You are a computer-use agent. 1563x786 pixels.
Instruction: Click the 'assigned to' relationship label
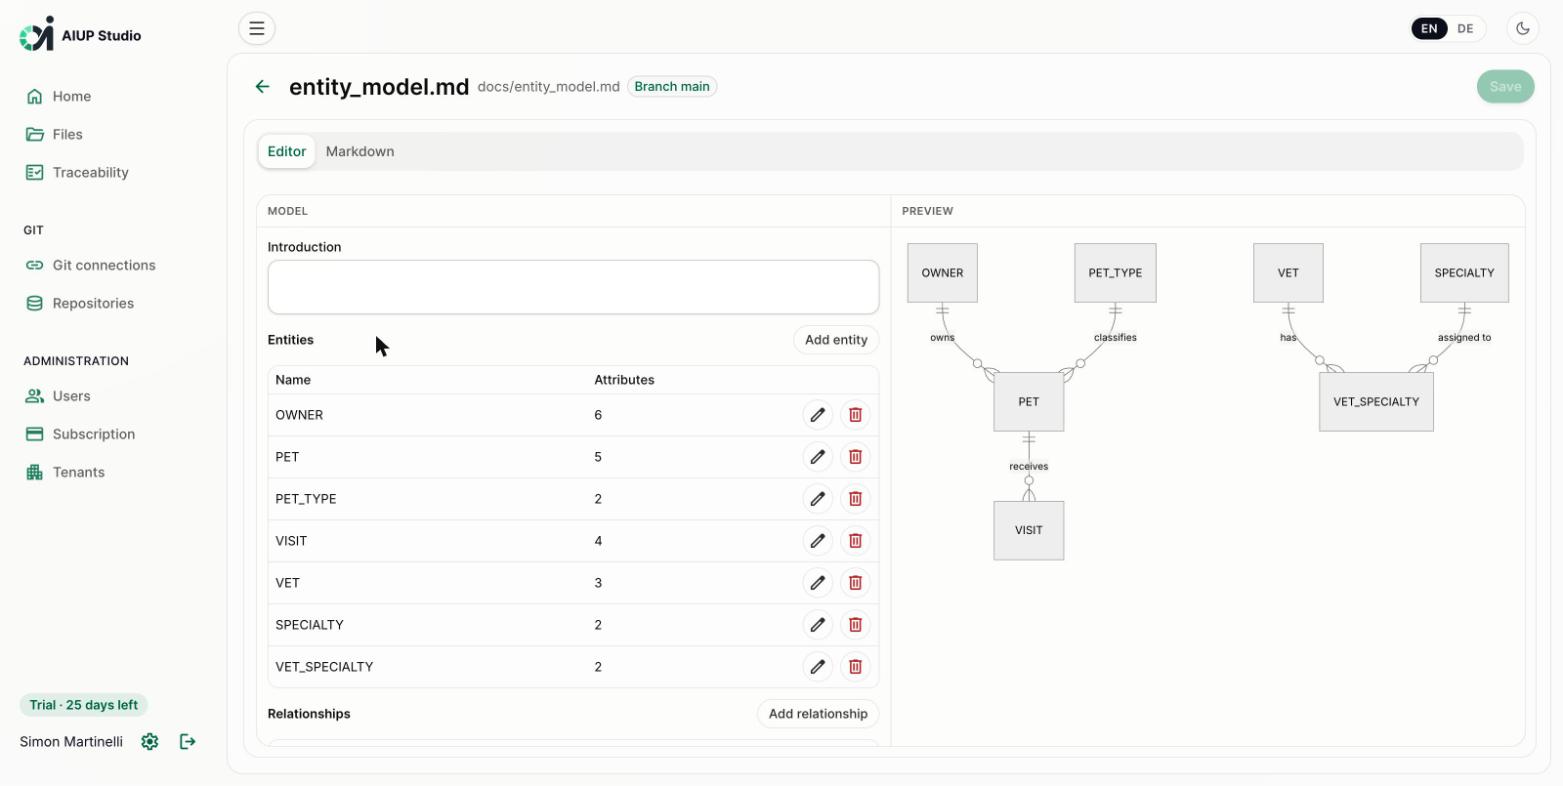(x=1464, y=337)
